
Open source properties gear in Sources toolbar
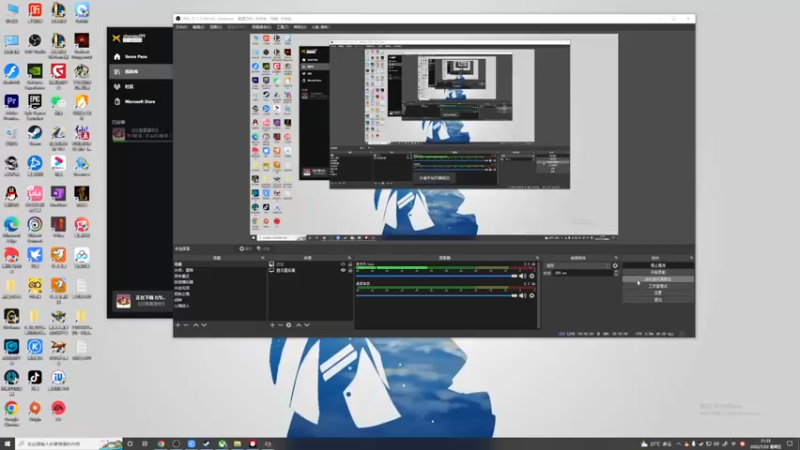[x=289, y=325]
